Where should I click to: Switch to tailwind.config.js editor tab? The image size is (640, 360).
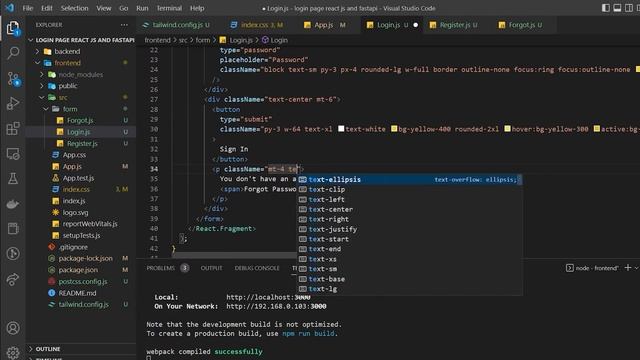point(177,25)
